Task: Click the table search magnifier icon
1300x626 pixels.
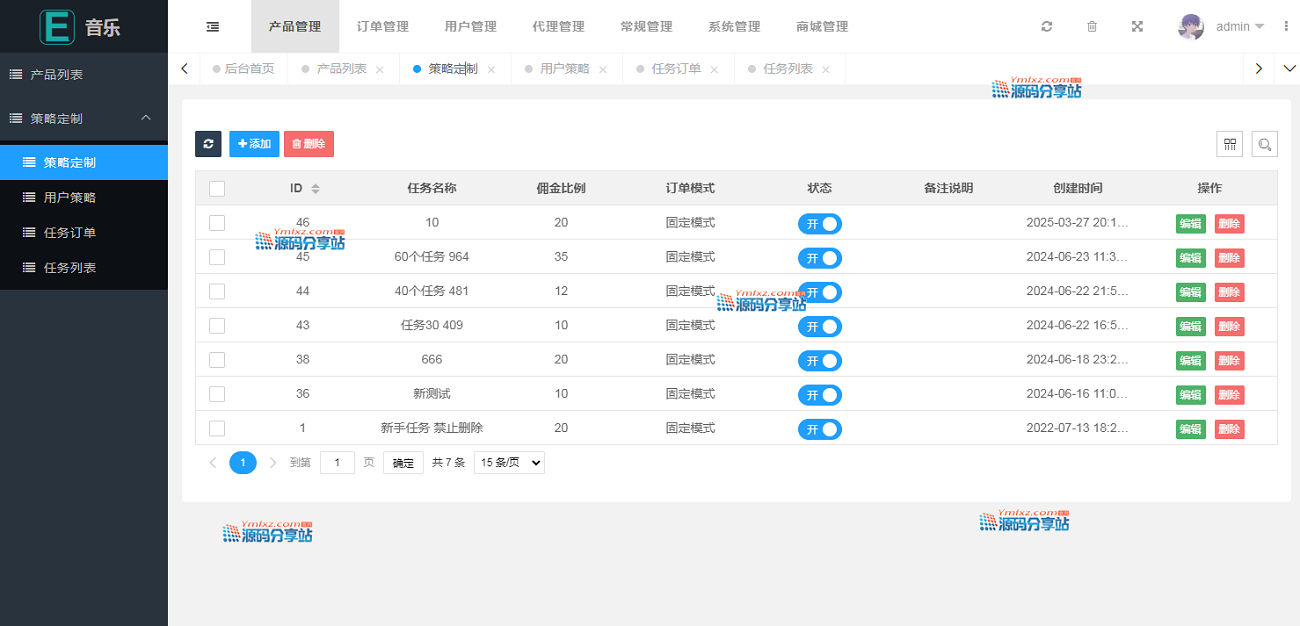Action: point(1265,145)
